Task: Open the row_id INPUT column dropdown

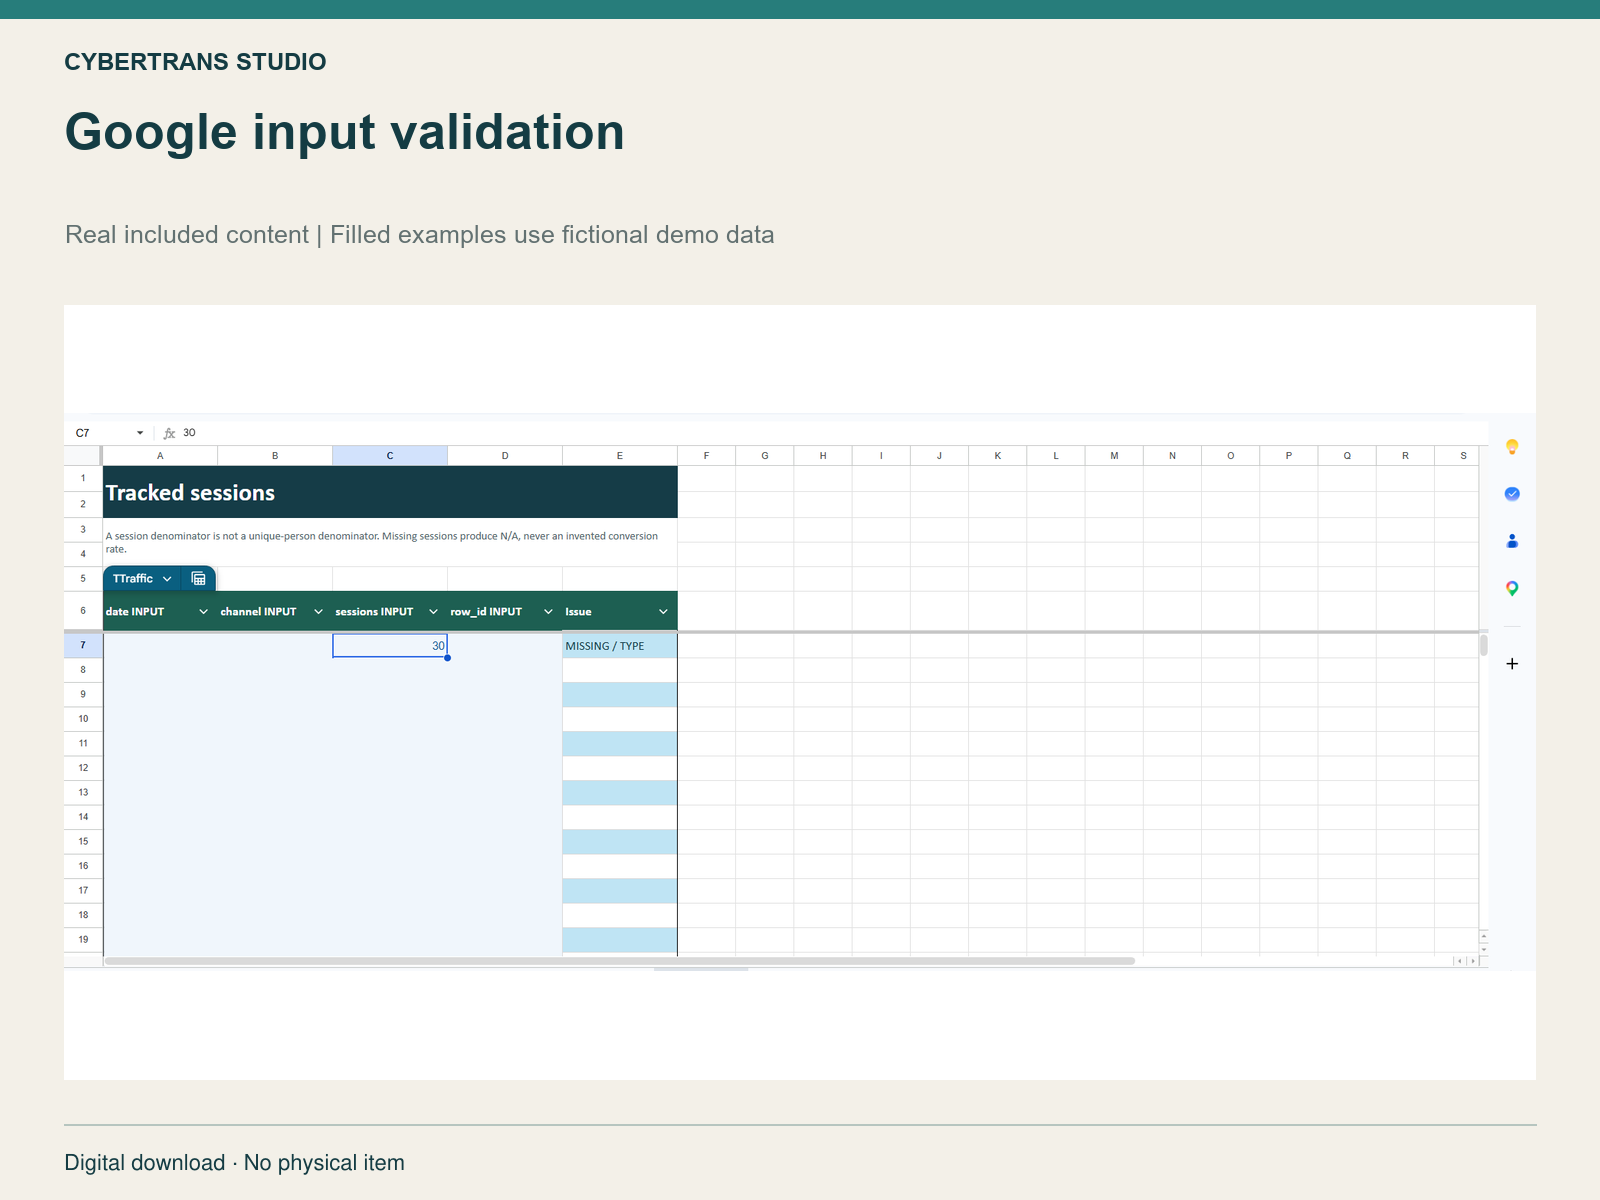Action: pyautogui.click(x=548, y=612)
